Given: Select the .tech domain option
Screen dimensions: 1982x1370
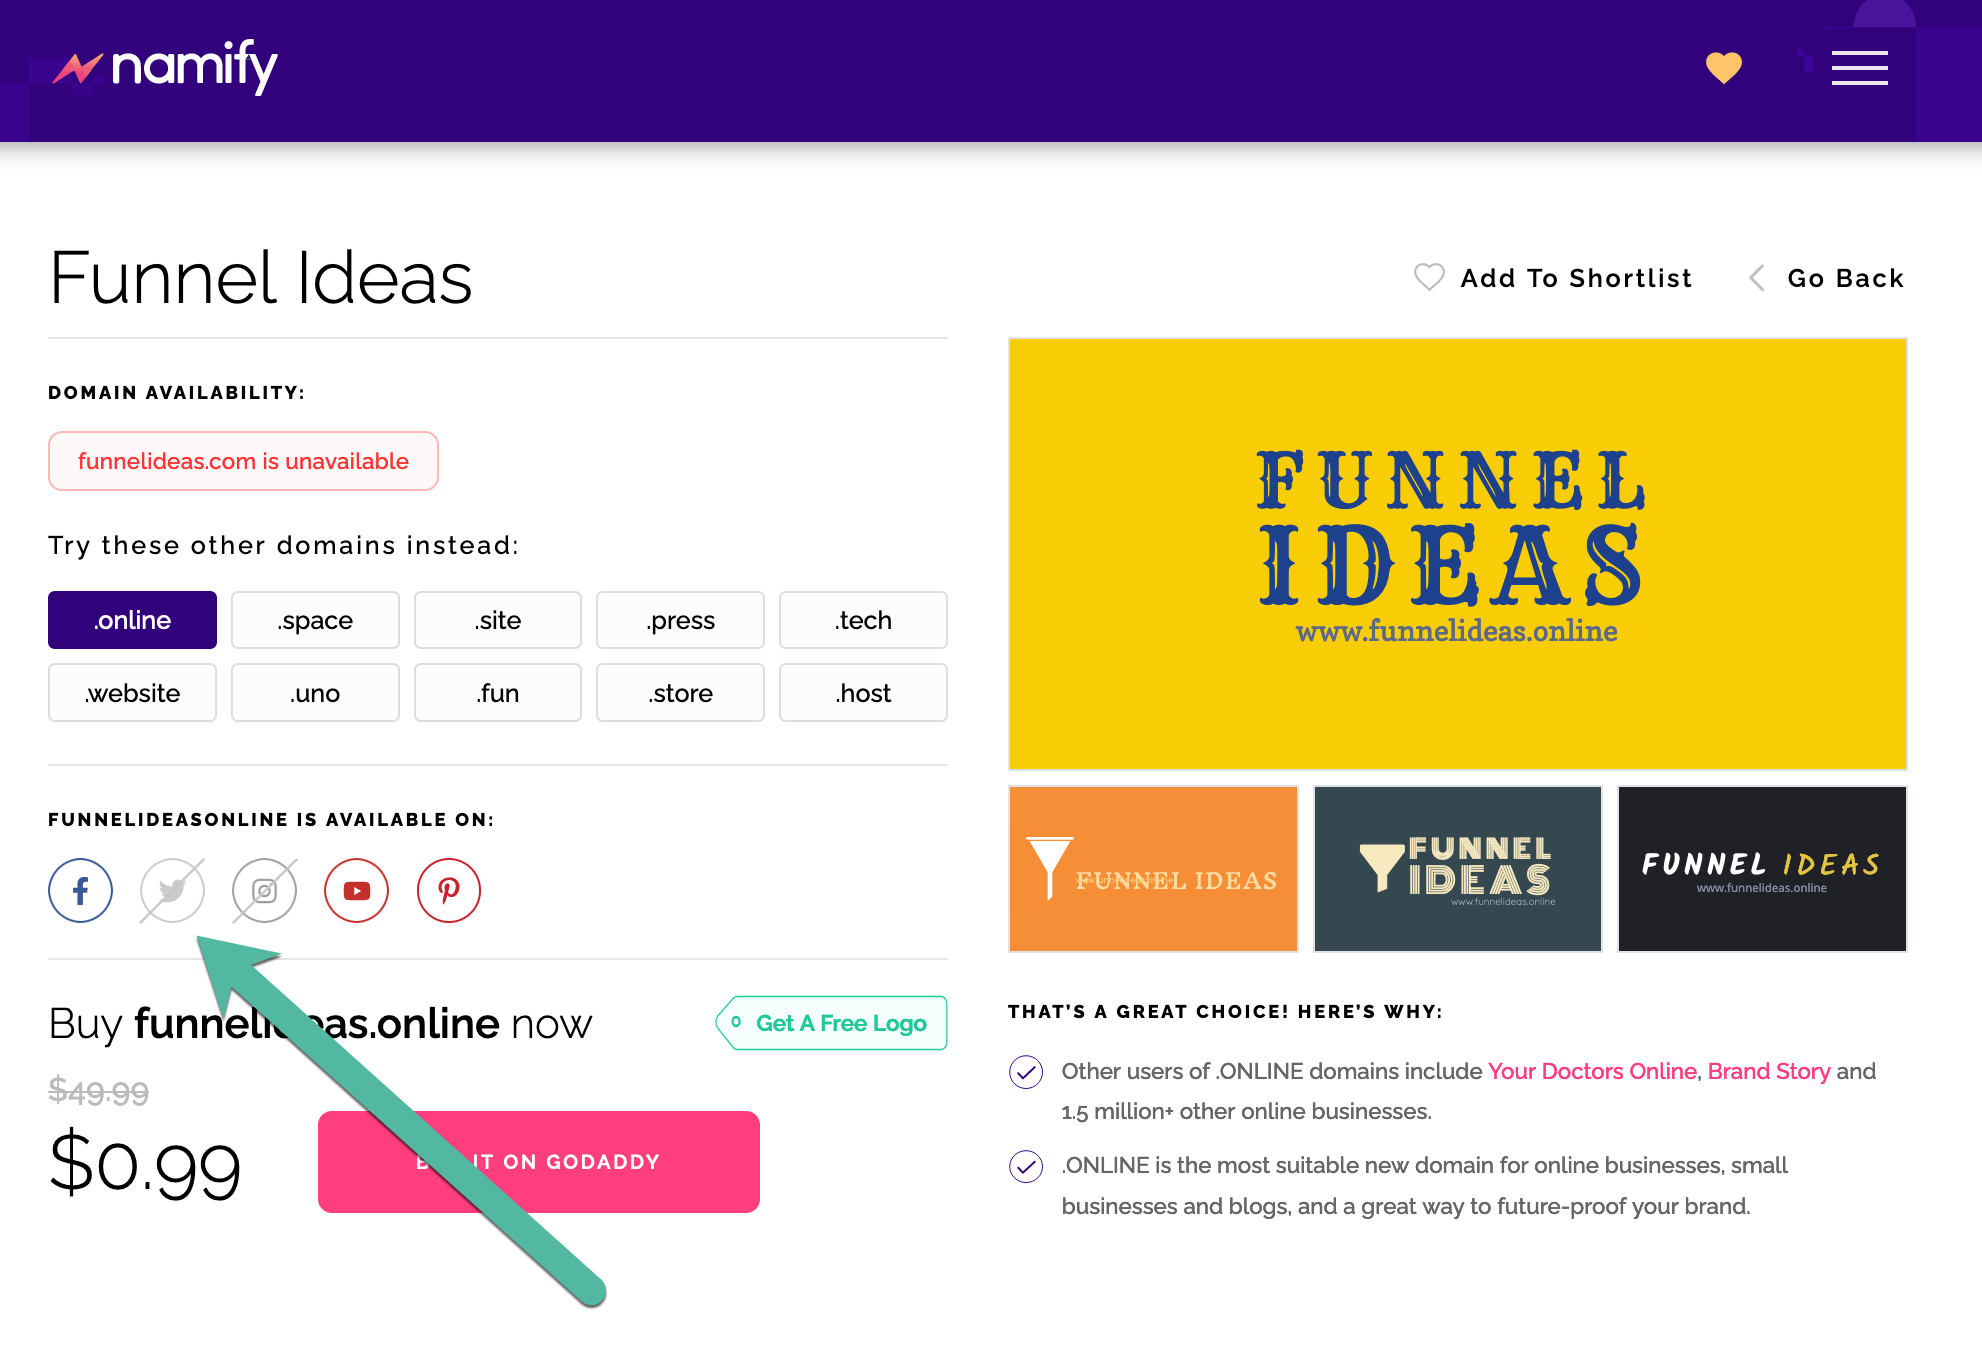Looking at the screenshot, I should pos(863,620).
